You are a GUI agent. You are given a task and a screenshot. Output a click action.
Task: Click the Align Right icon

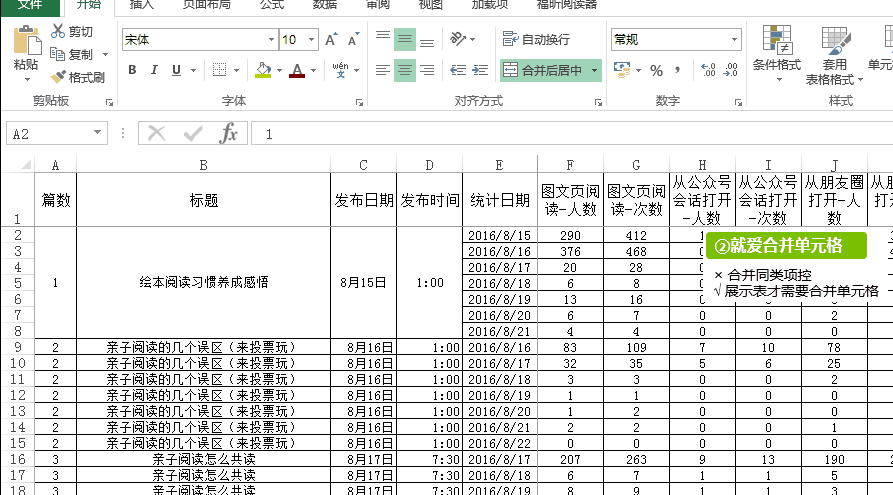[x=428, y=70]
